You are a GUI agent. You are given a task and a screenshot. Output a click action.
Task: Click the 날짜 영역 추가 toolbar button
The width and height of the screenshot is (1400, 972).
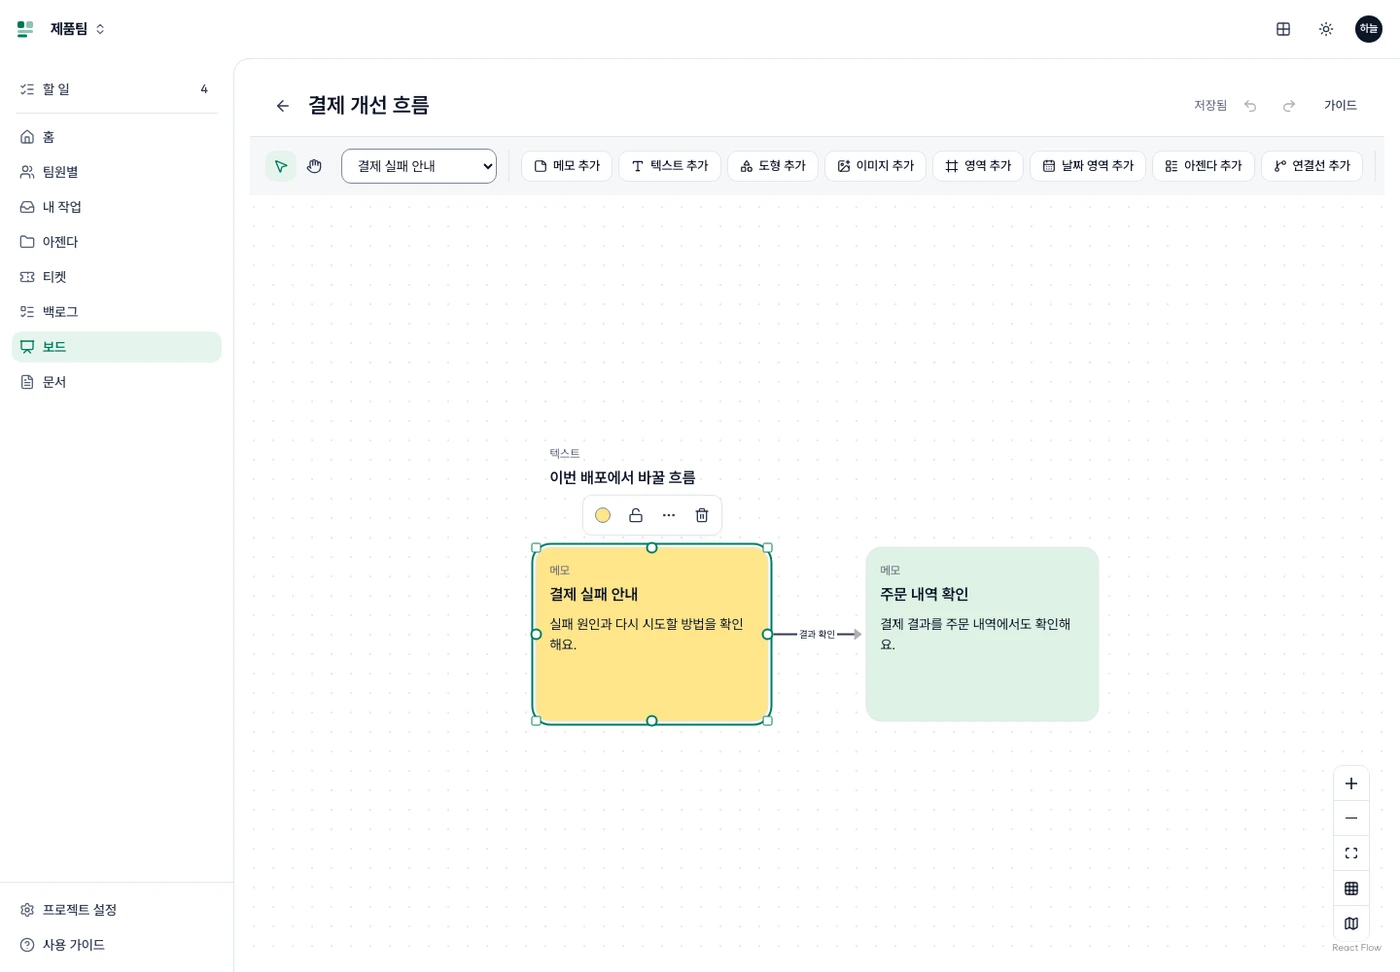pos(1088,166)
